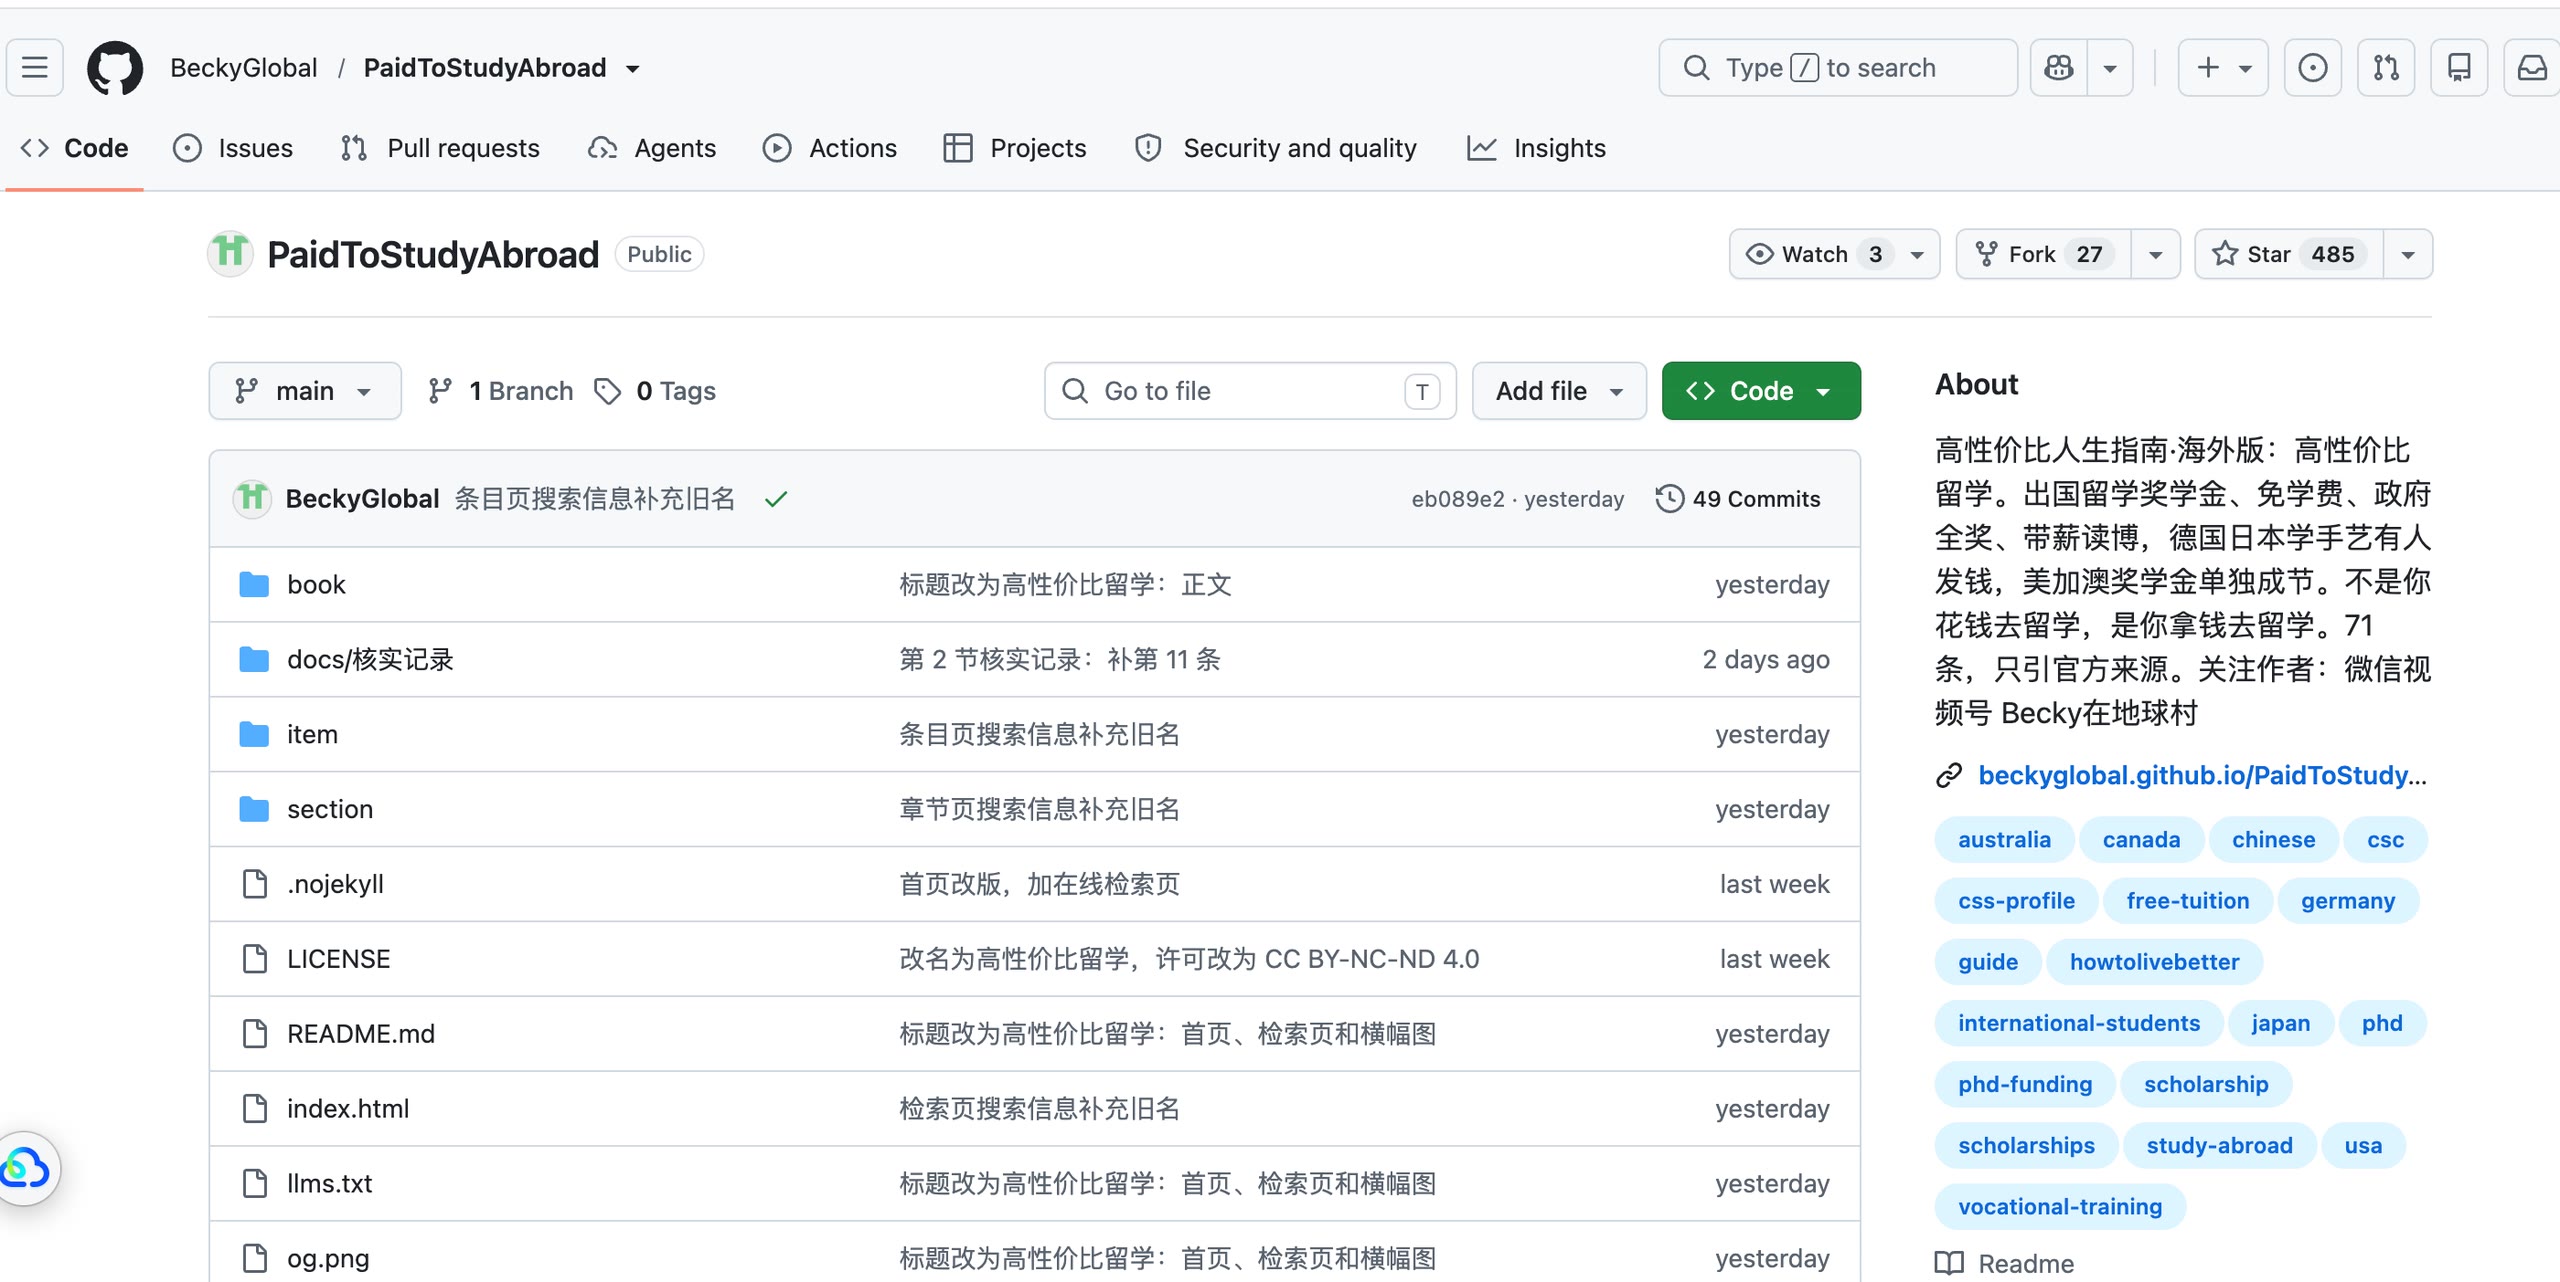Open the README.md file
This screenshot has width=2560, height=1282.
361,1033
